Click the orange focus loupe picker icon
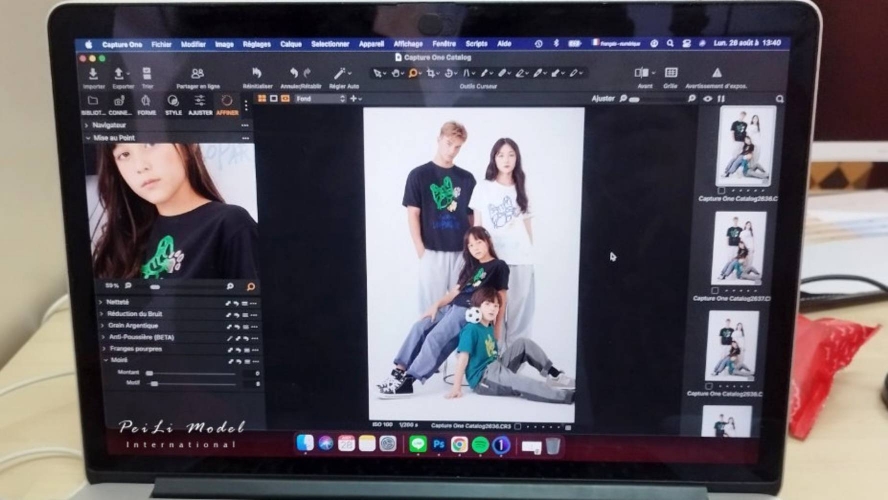 pos(250,287)
